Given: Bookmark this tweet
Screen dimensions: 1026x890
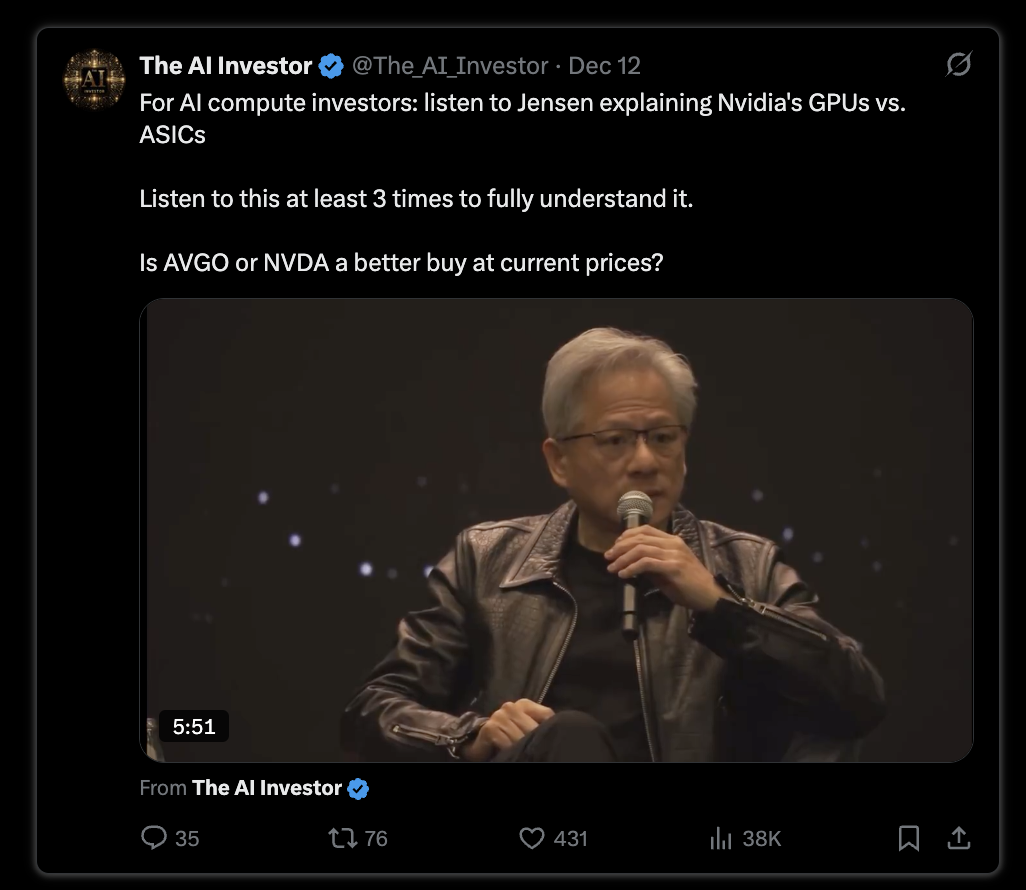Looking at the screenshot, I should (908, 838).
